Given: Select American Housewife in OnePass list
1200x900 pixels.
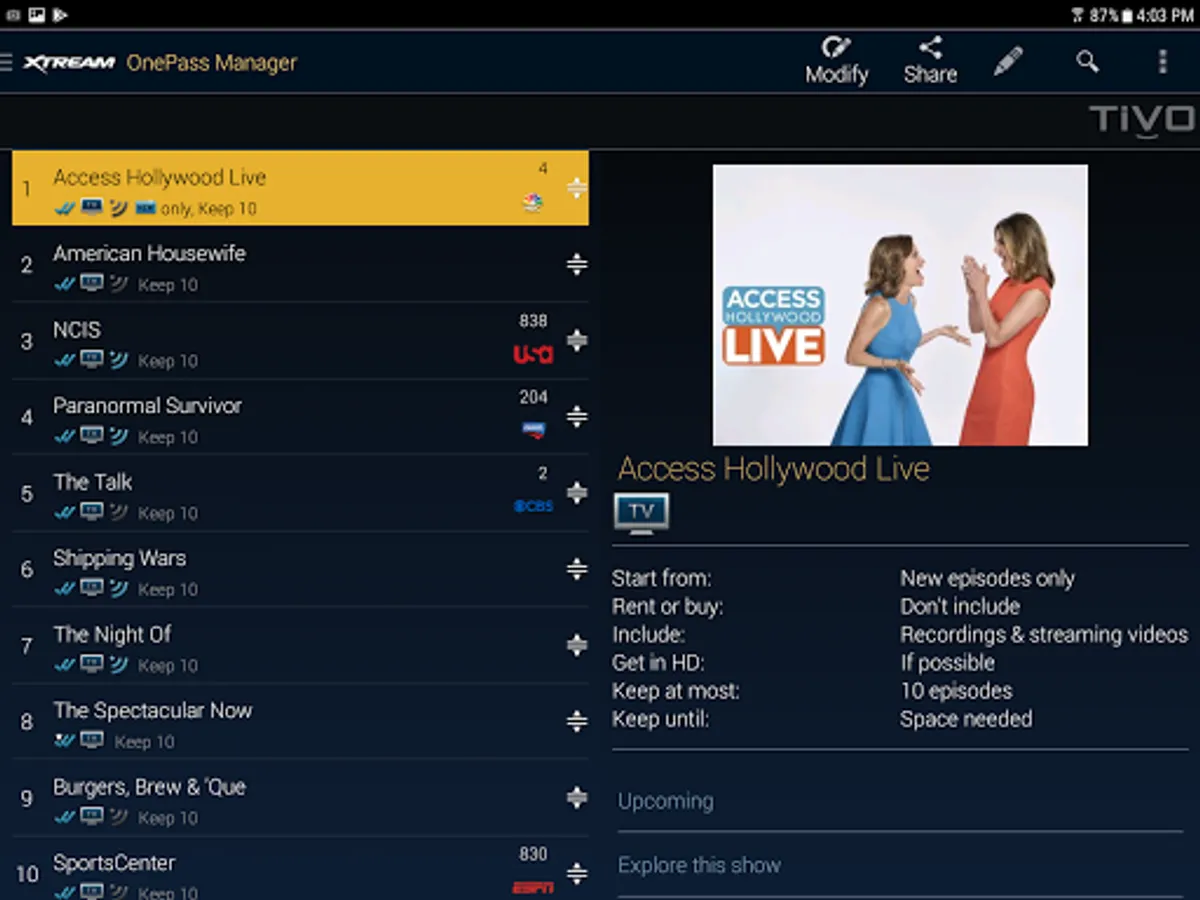Looking at the screenshot, I should 300,265.
